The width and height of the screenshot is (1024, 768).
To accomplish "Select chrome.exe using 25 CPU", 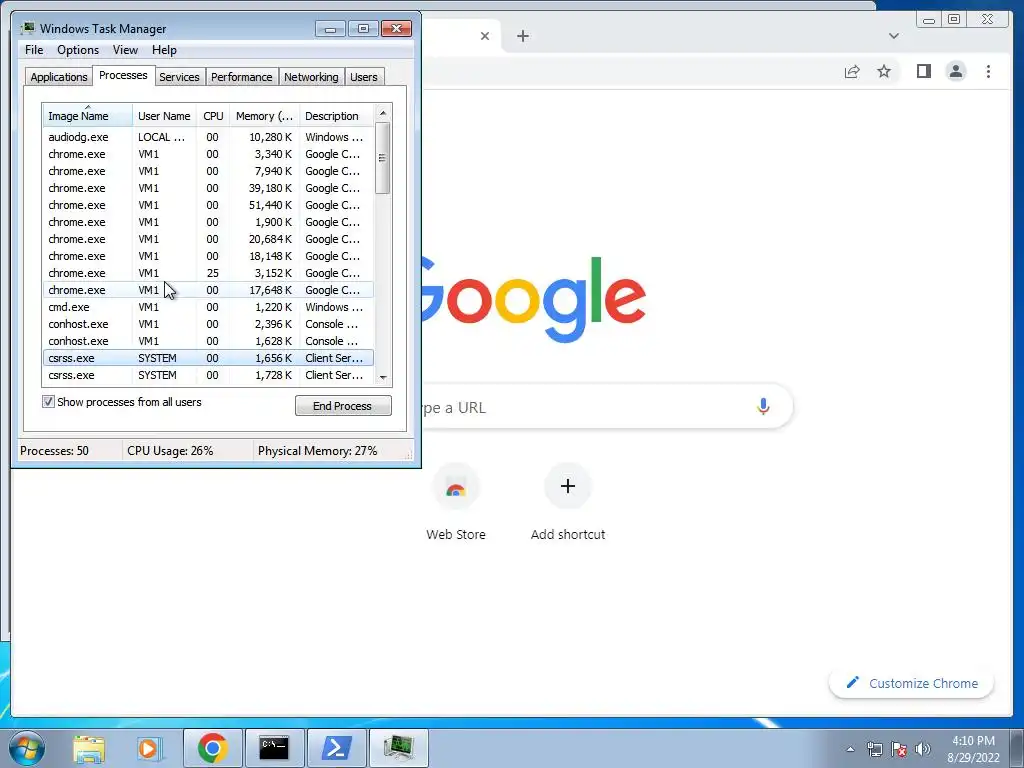I will [208, 273].
